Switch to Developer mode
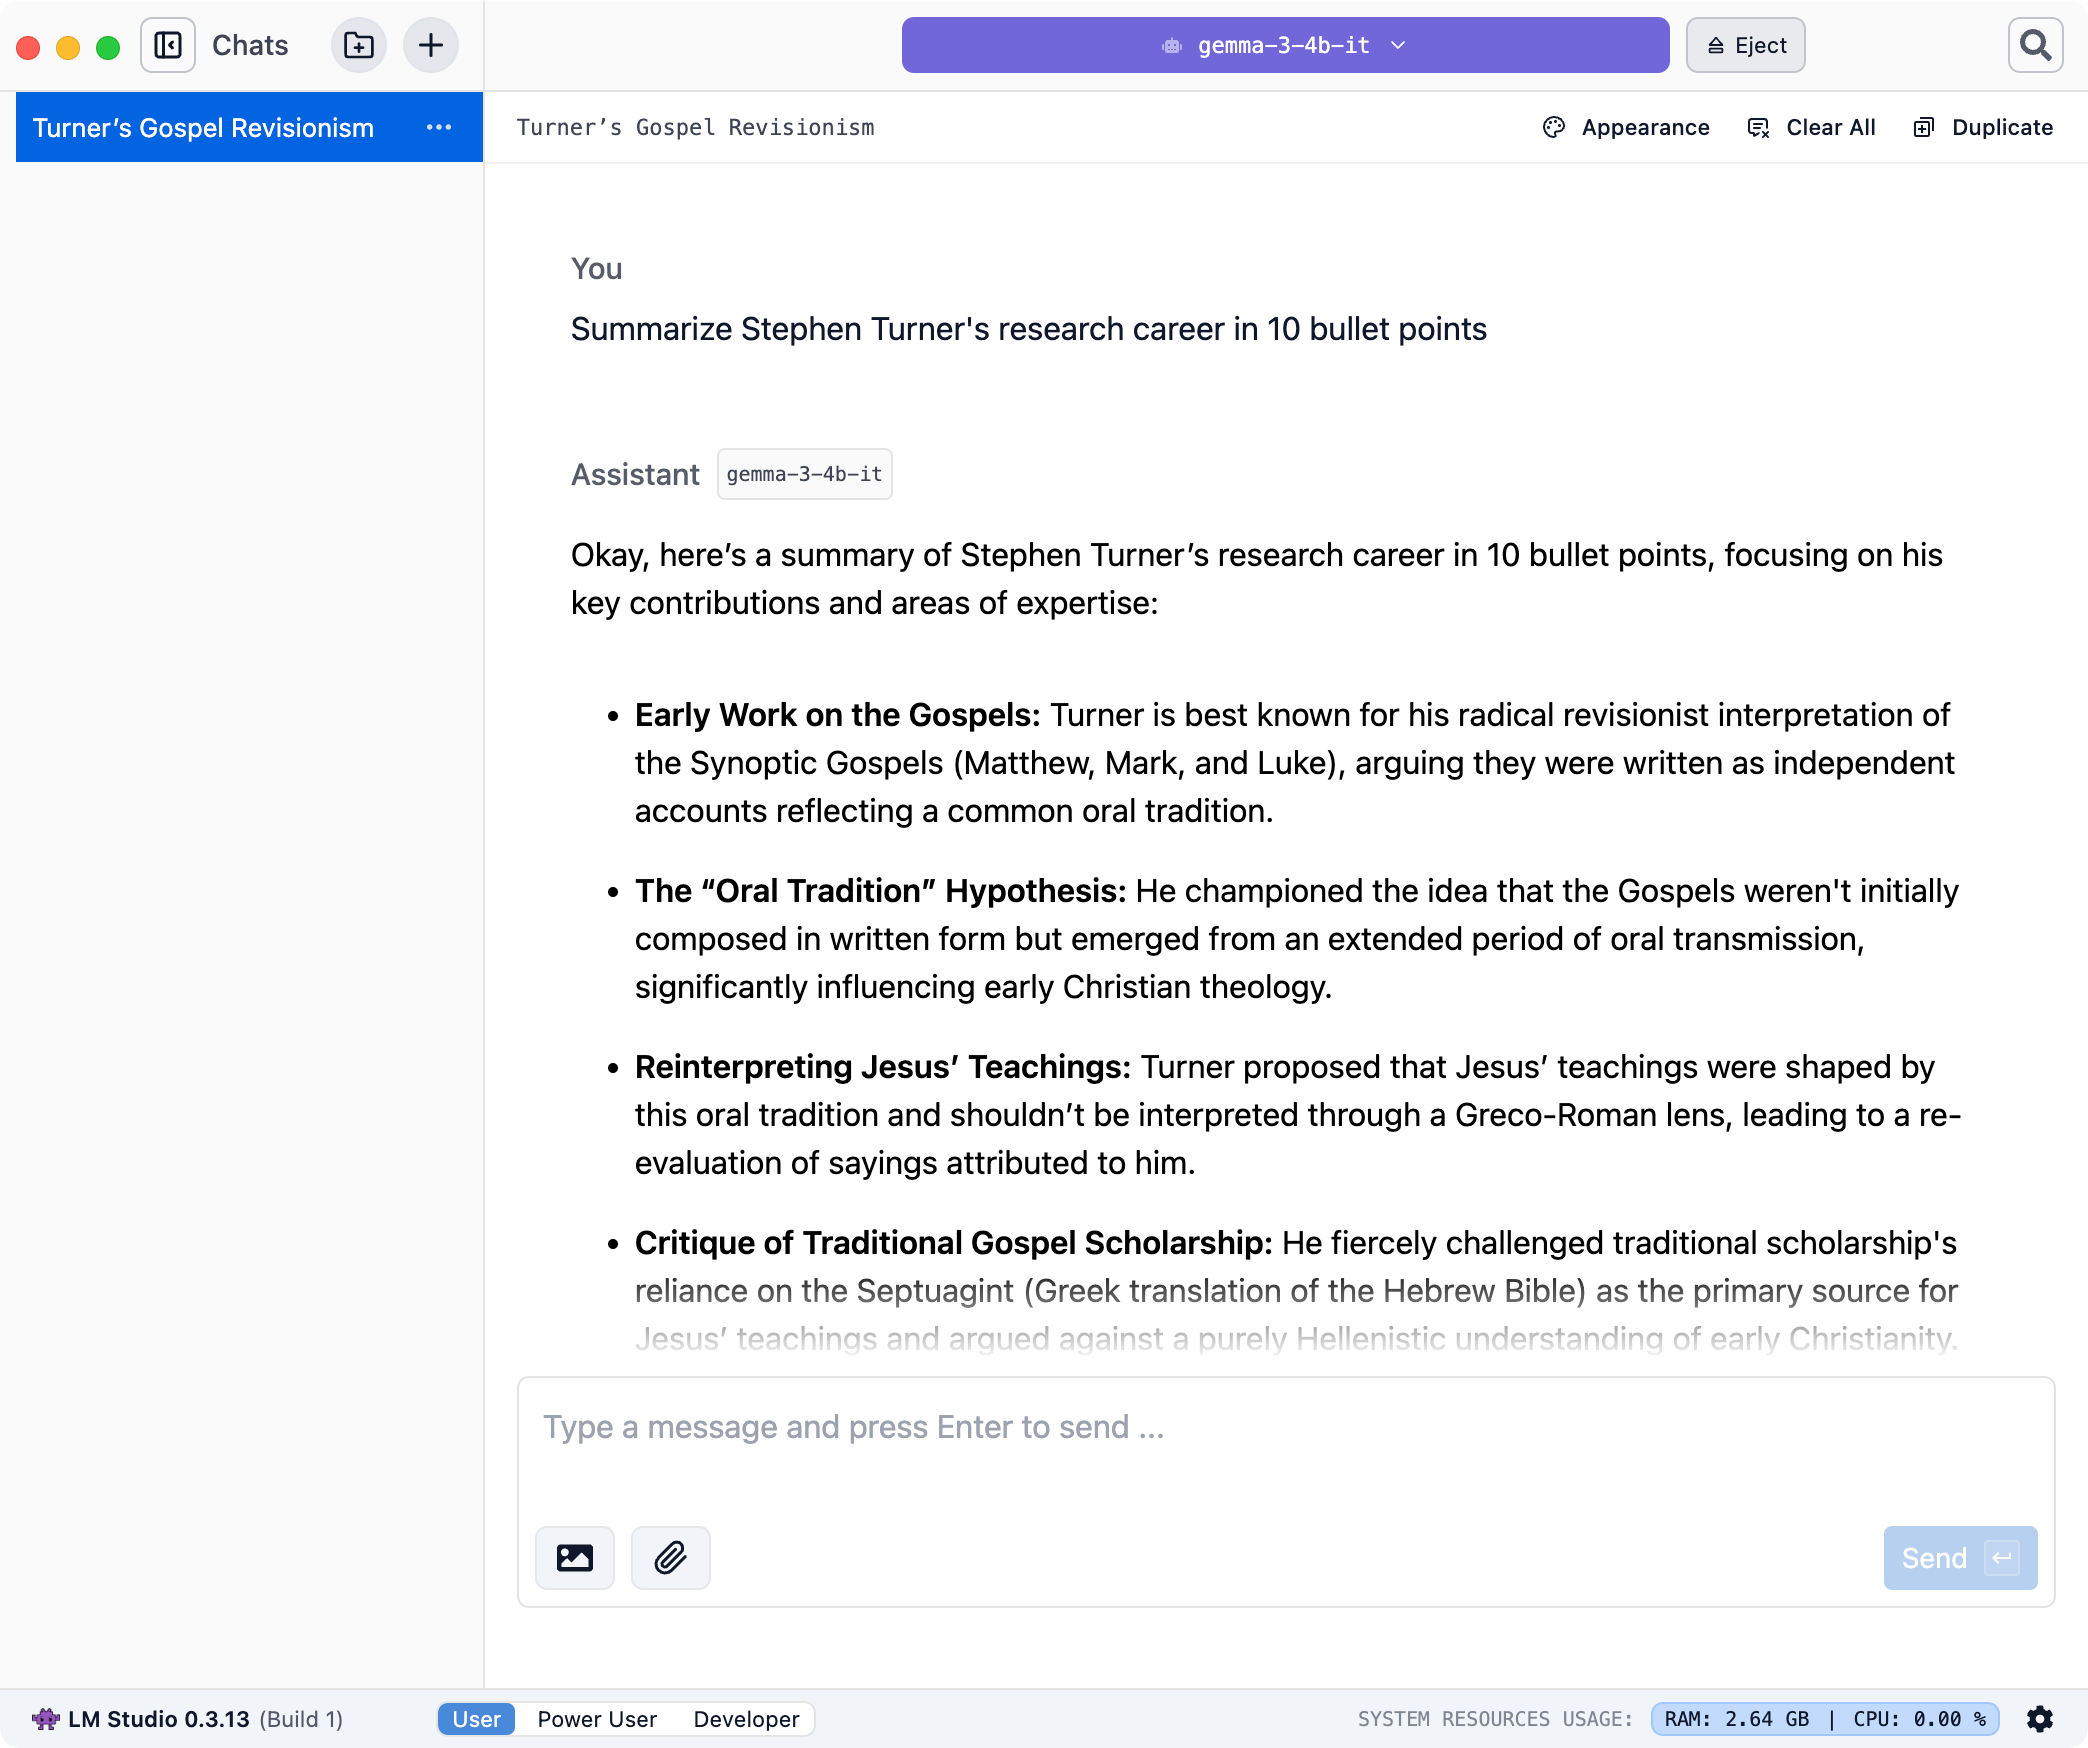This screenshot has height=1748, width=2088. coord(746,1719)
